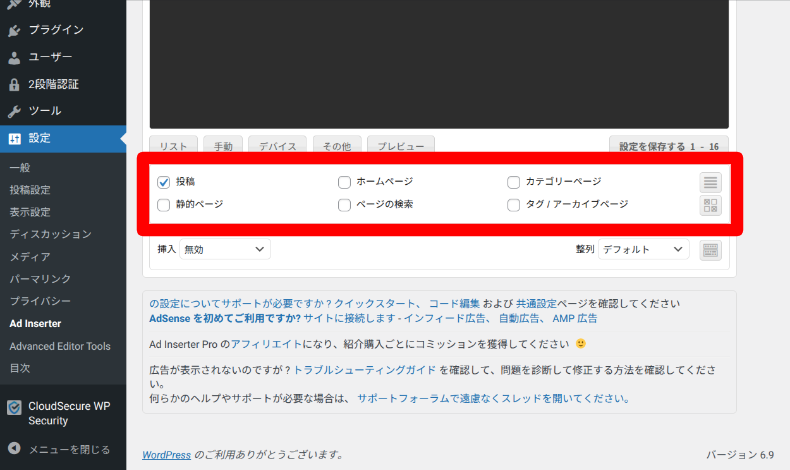This screenshot has width=790, height=470.
Task: Click the CloudSecure WP shield icon
Action: click(x=14, y=407)
